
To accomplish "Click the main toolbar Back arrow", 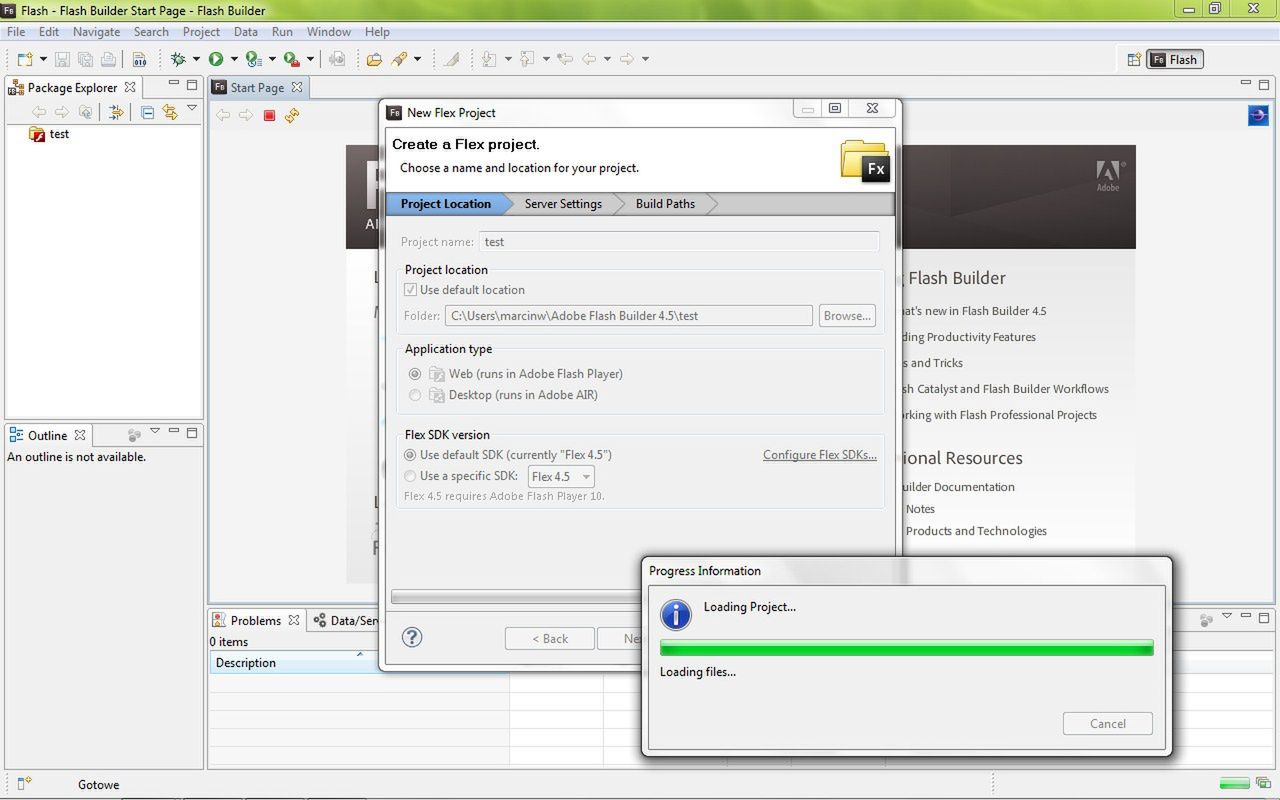I will click(590, 59).
